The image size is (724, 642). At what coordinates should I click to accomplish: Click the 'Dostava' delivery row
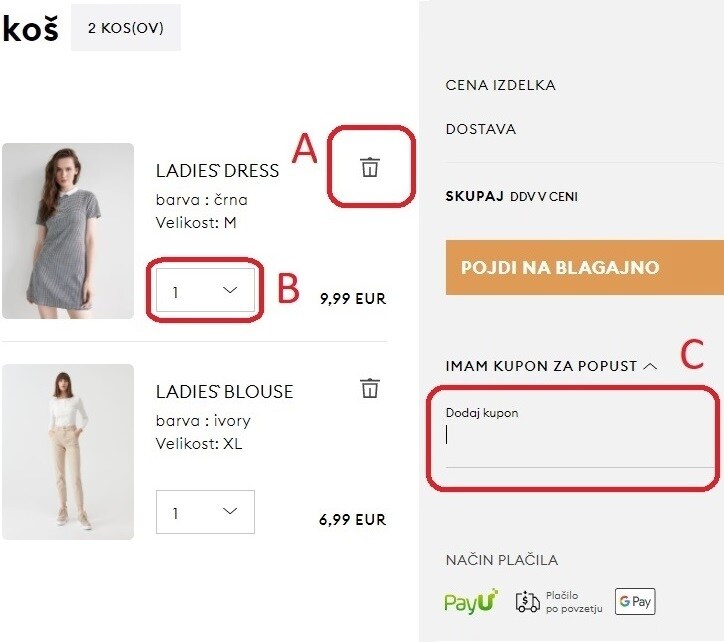coord(480,129)
